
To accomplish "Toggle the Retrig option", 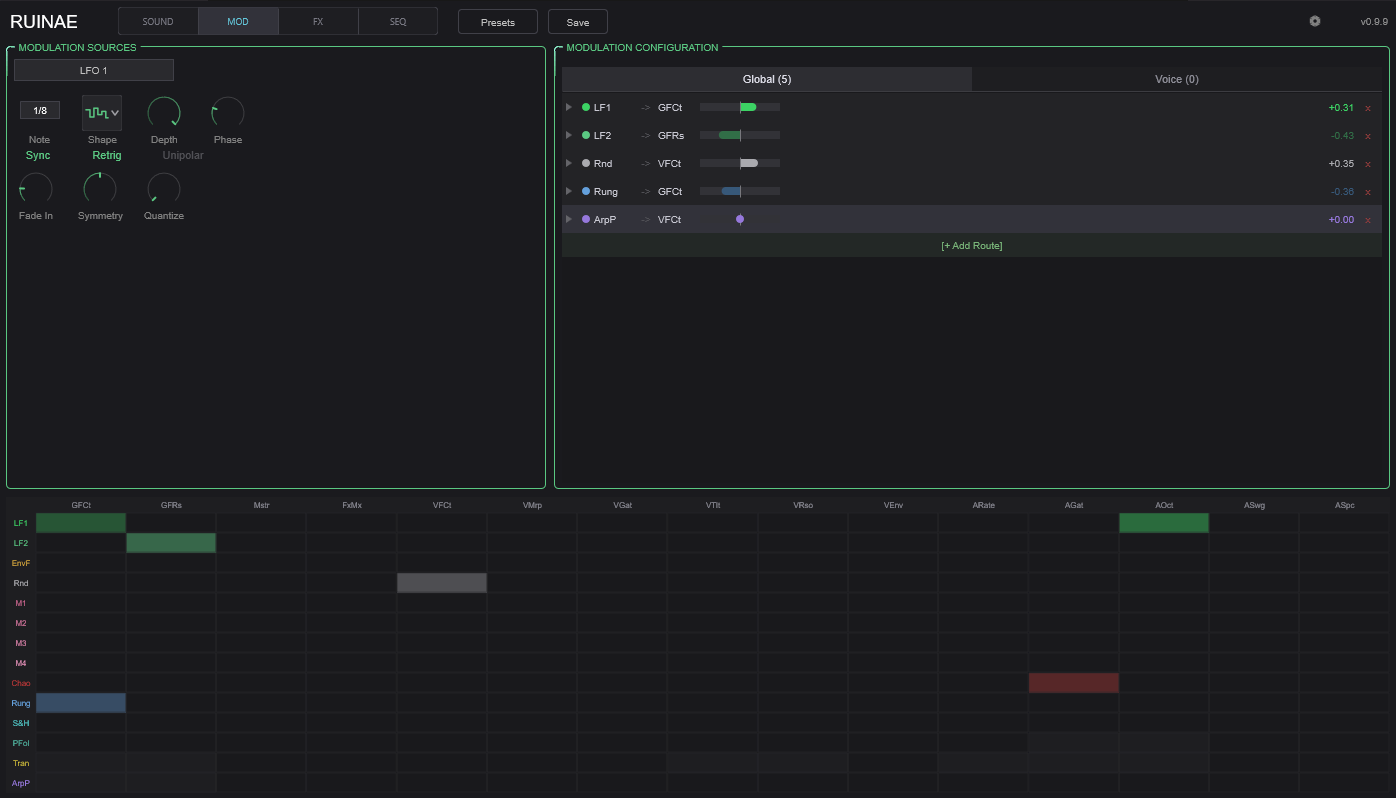I will pos(107,156).
